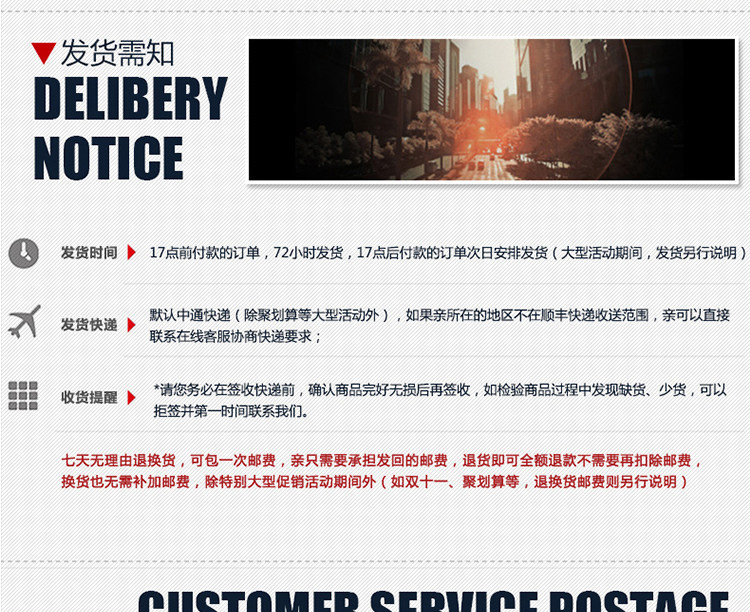The height and width of the screenshot is (612, 750).
Task: Click the airplane icon beside 发货快递
Action: click(24, 322)
